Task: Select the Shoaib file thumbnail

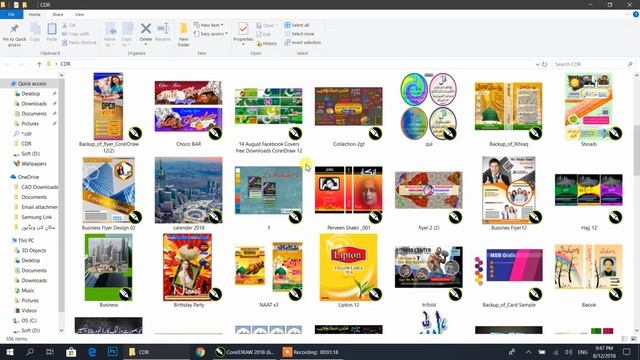Action: [x=589, y=107]
